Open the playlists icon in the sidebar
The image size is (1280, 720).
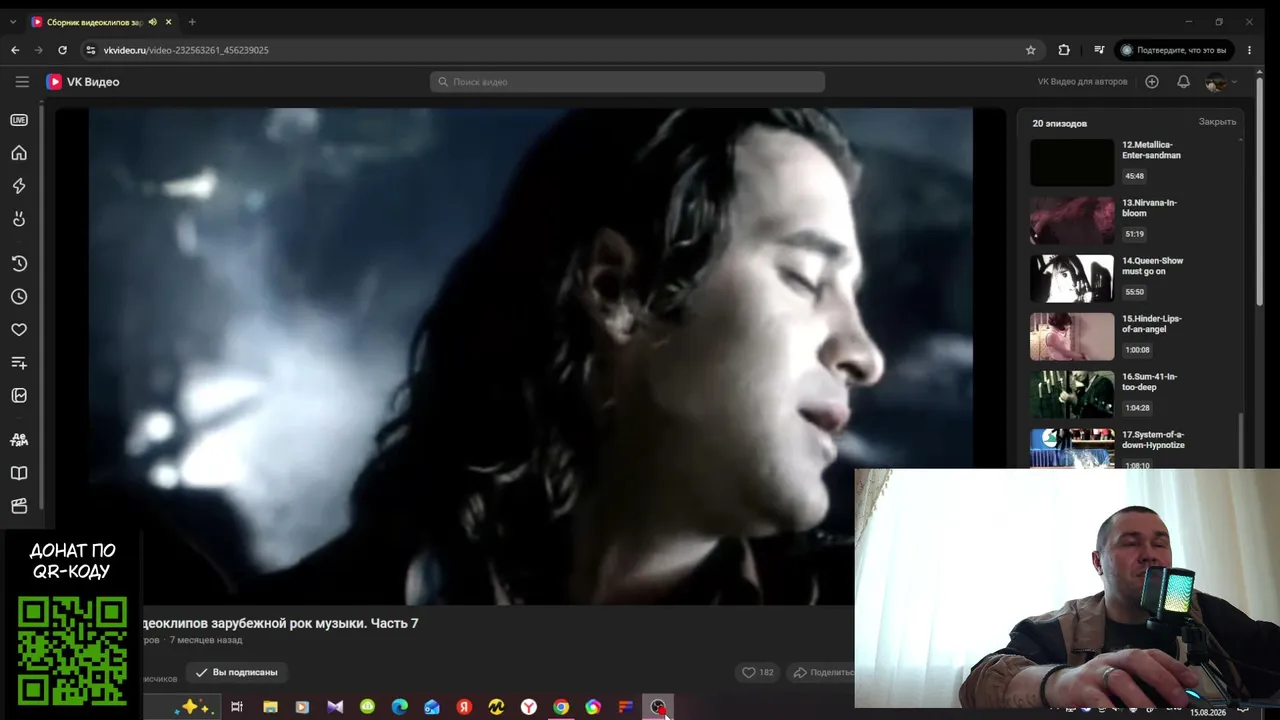pyautogui.click(x=19, y=363)
